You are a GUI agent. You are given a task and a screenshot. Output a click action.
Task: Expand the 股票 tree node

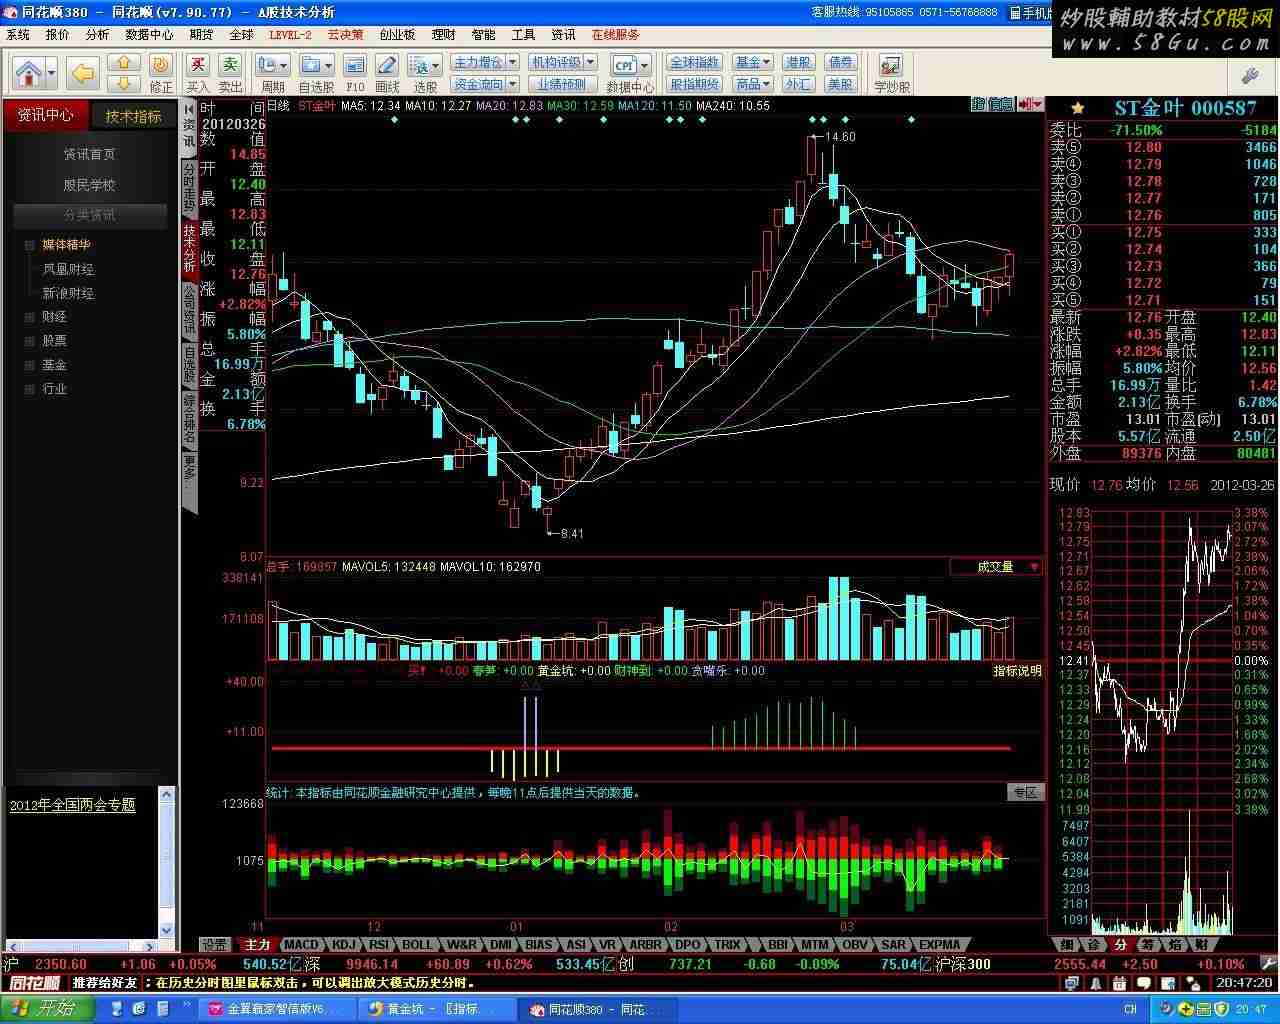(30, 341)
